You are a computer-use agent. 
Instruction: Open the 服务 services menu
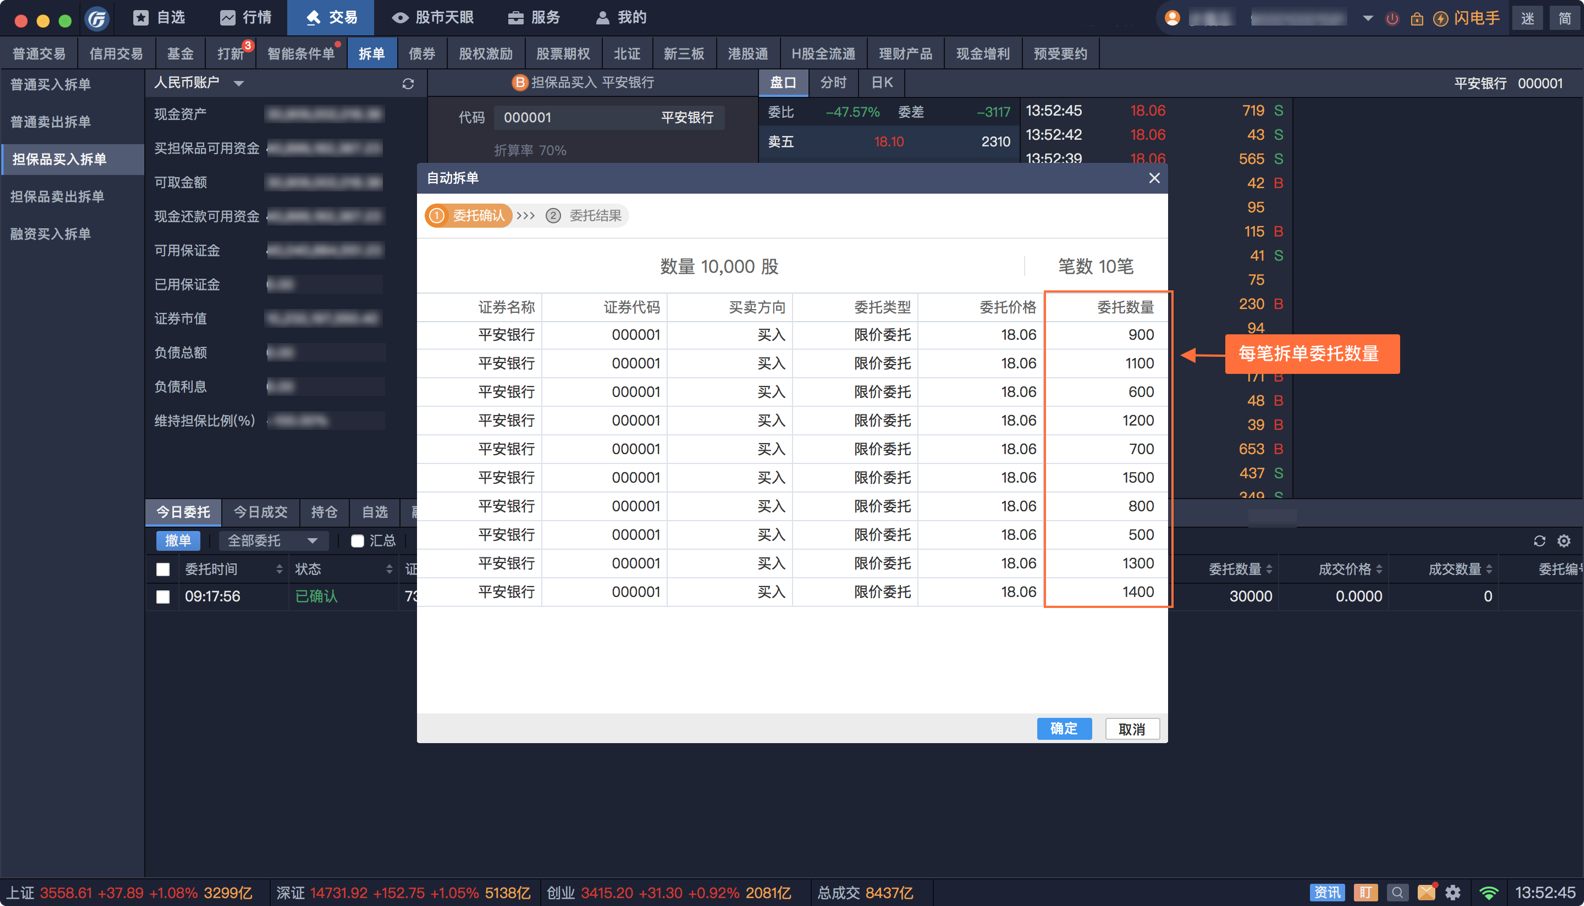pyautogui.click(x=534, y=18)
